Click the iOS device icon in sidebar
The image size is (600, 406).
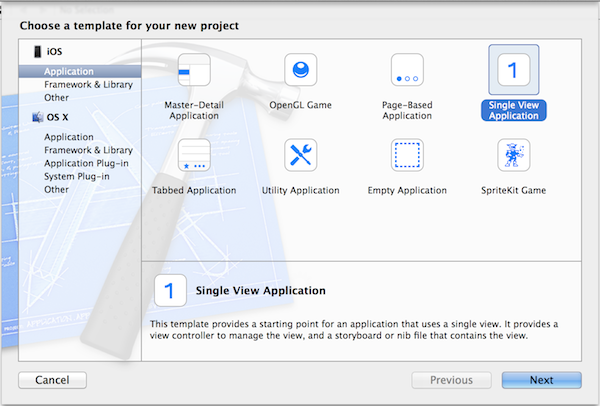(38, 51)
